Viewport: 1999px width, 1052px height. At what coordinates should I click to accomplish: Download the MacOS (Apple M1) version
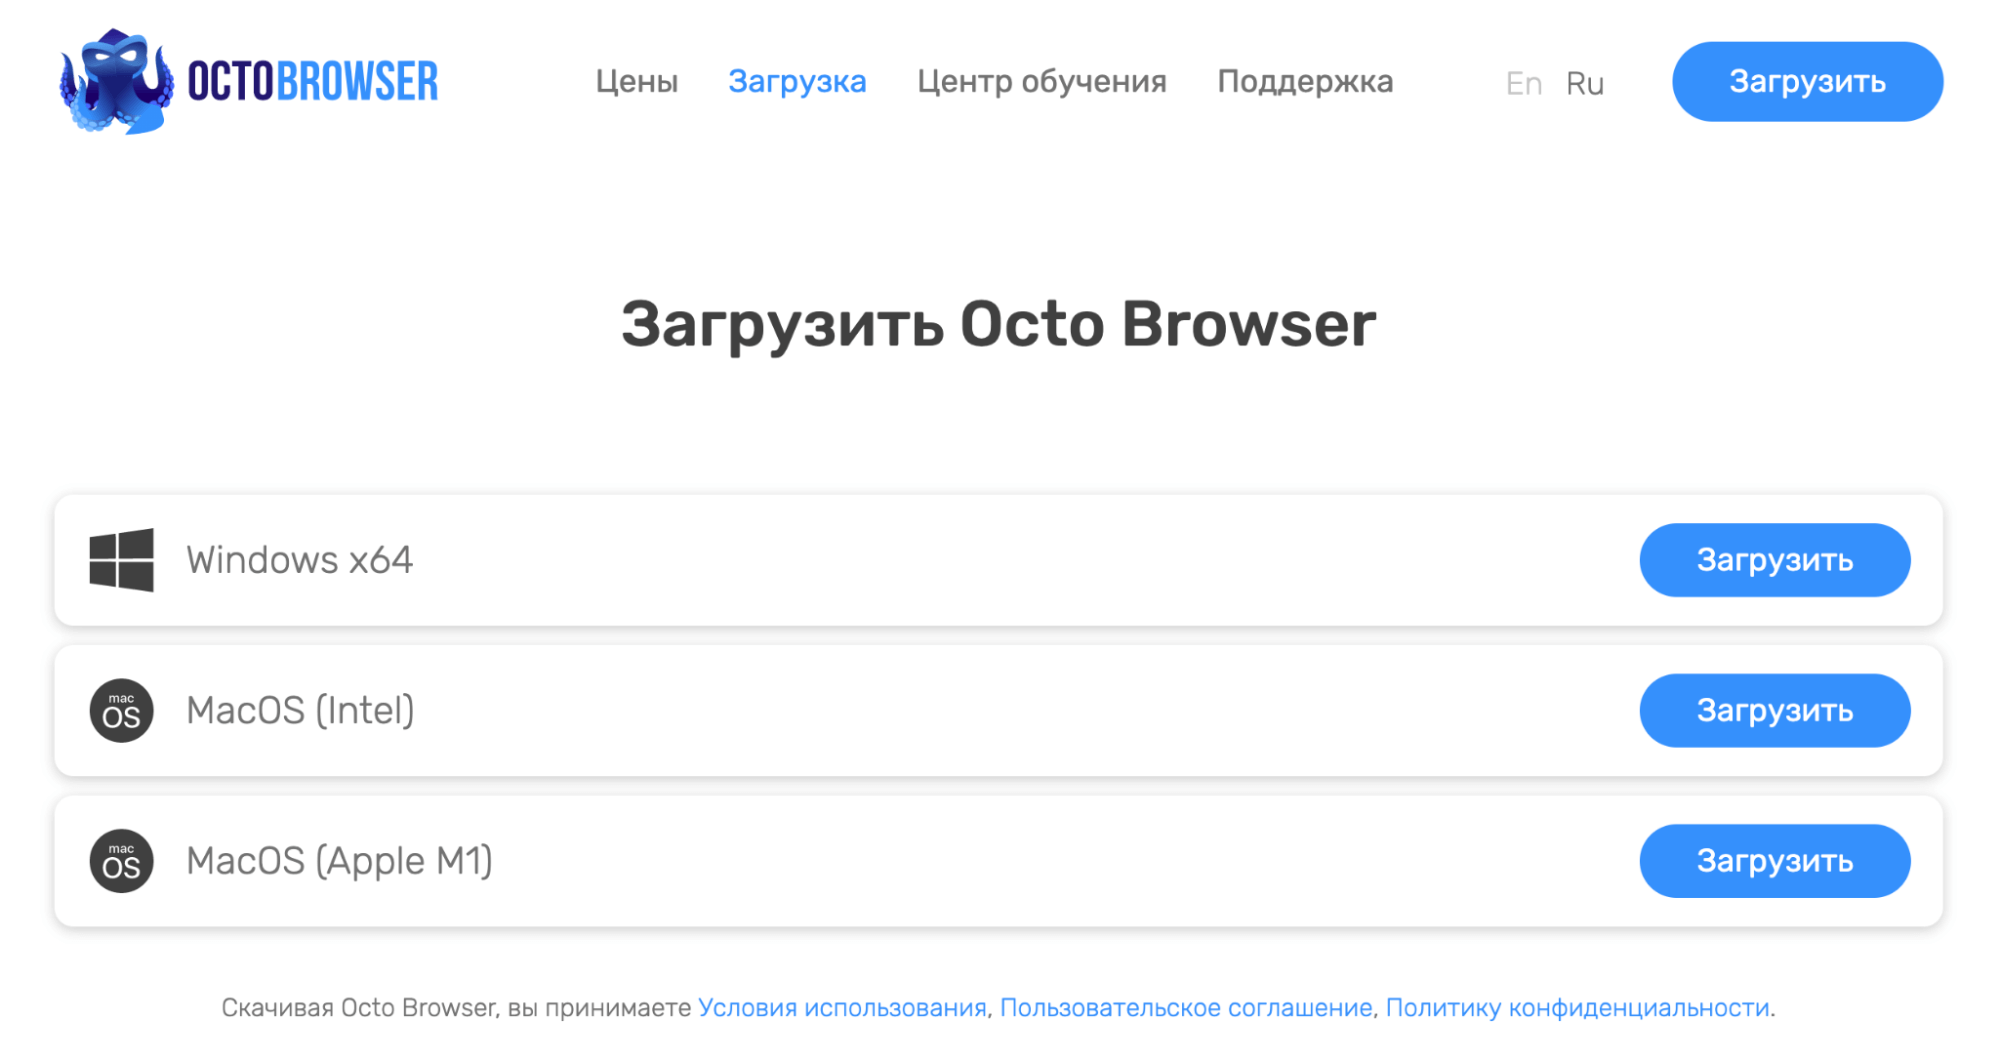click(x=1774, y=860)
